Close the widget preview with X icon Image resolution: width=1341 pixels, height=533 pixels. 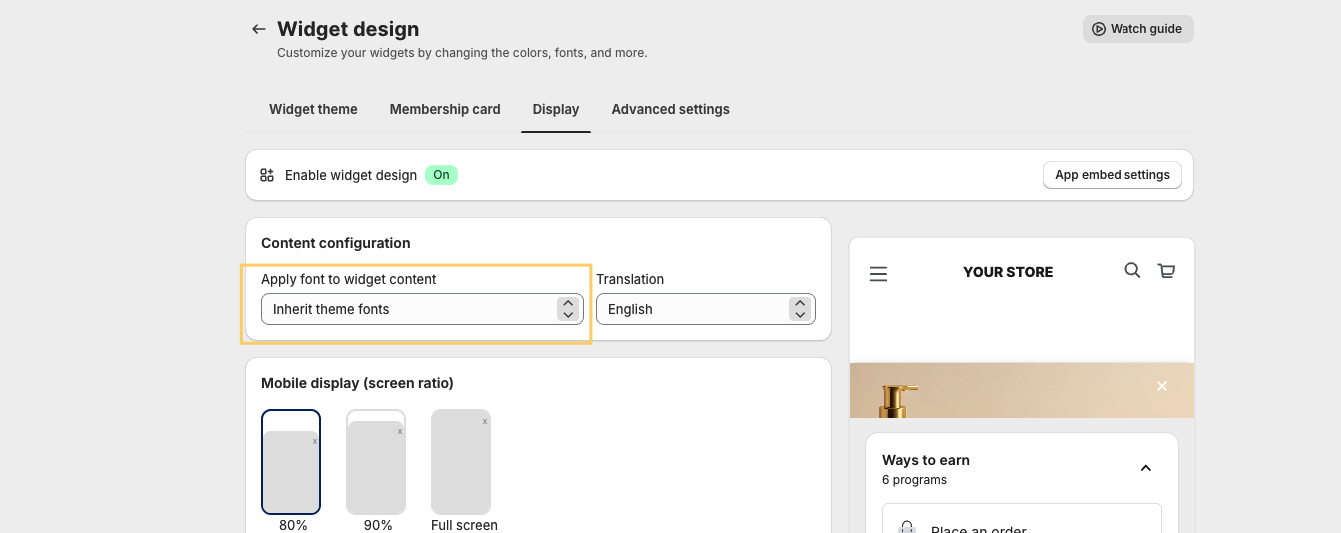click(1161, 386)
